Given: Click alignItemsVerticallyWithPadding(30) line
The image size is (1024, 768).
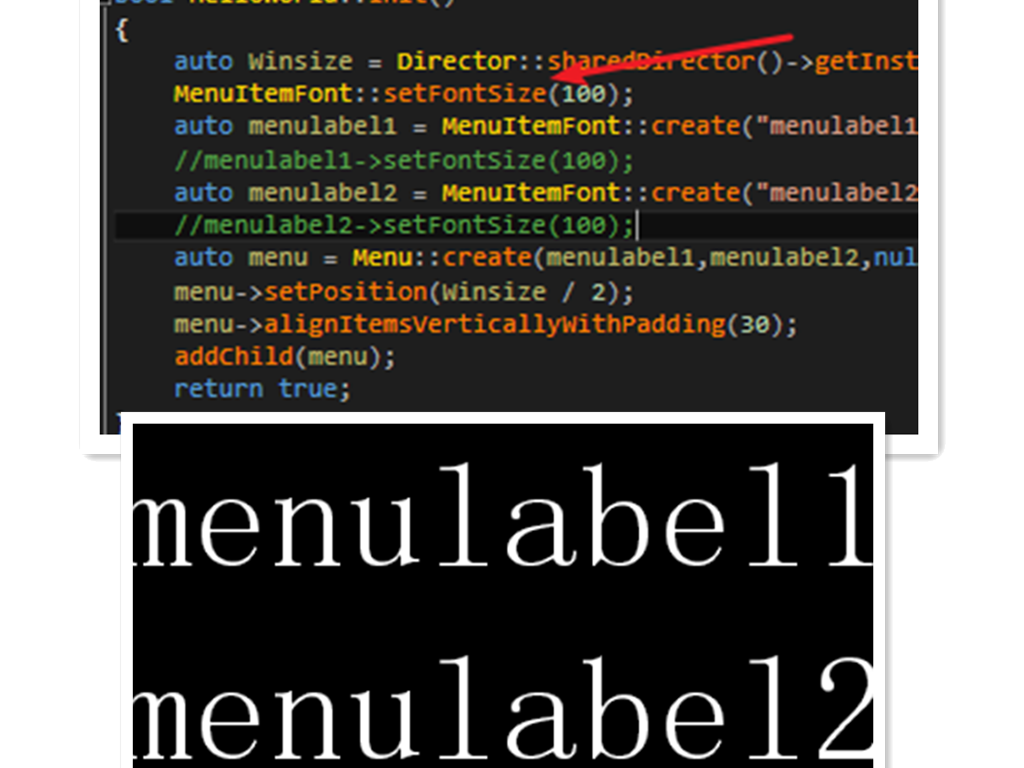Looking at the screenshot, I should (485, 325).
